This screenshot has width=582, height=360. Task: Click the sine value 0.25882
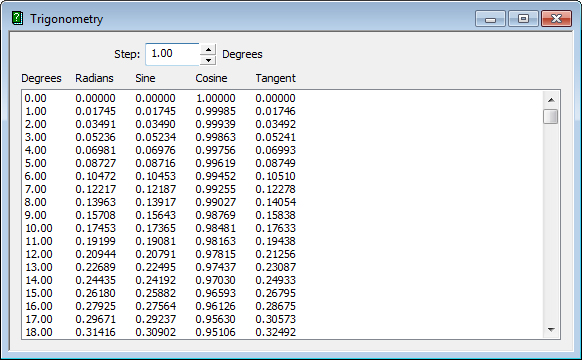click(x=156, y=293)
